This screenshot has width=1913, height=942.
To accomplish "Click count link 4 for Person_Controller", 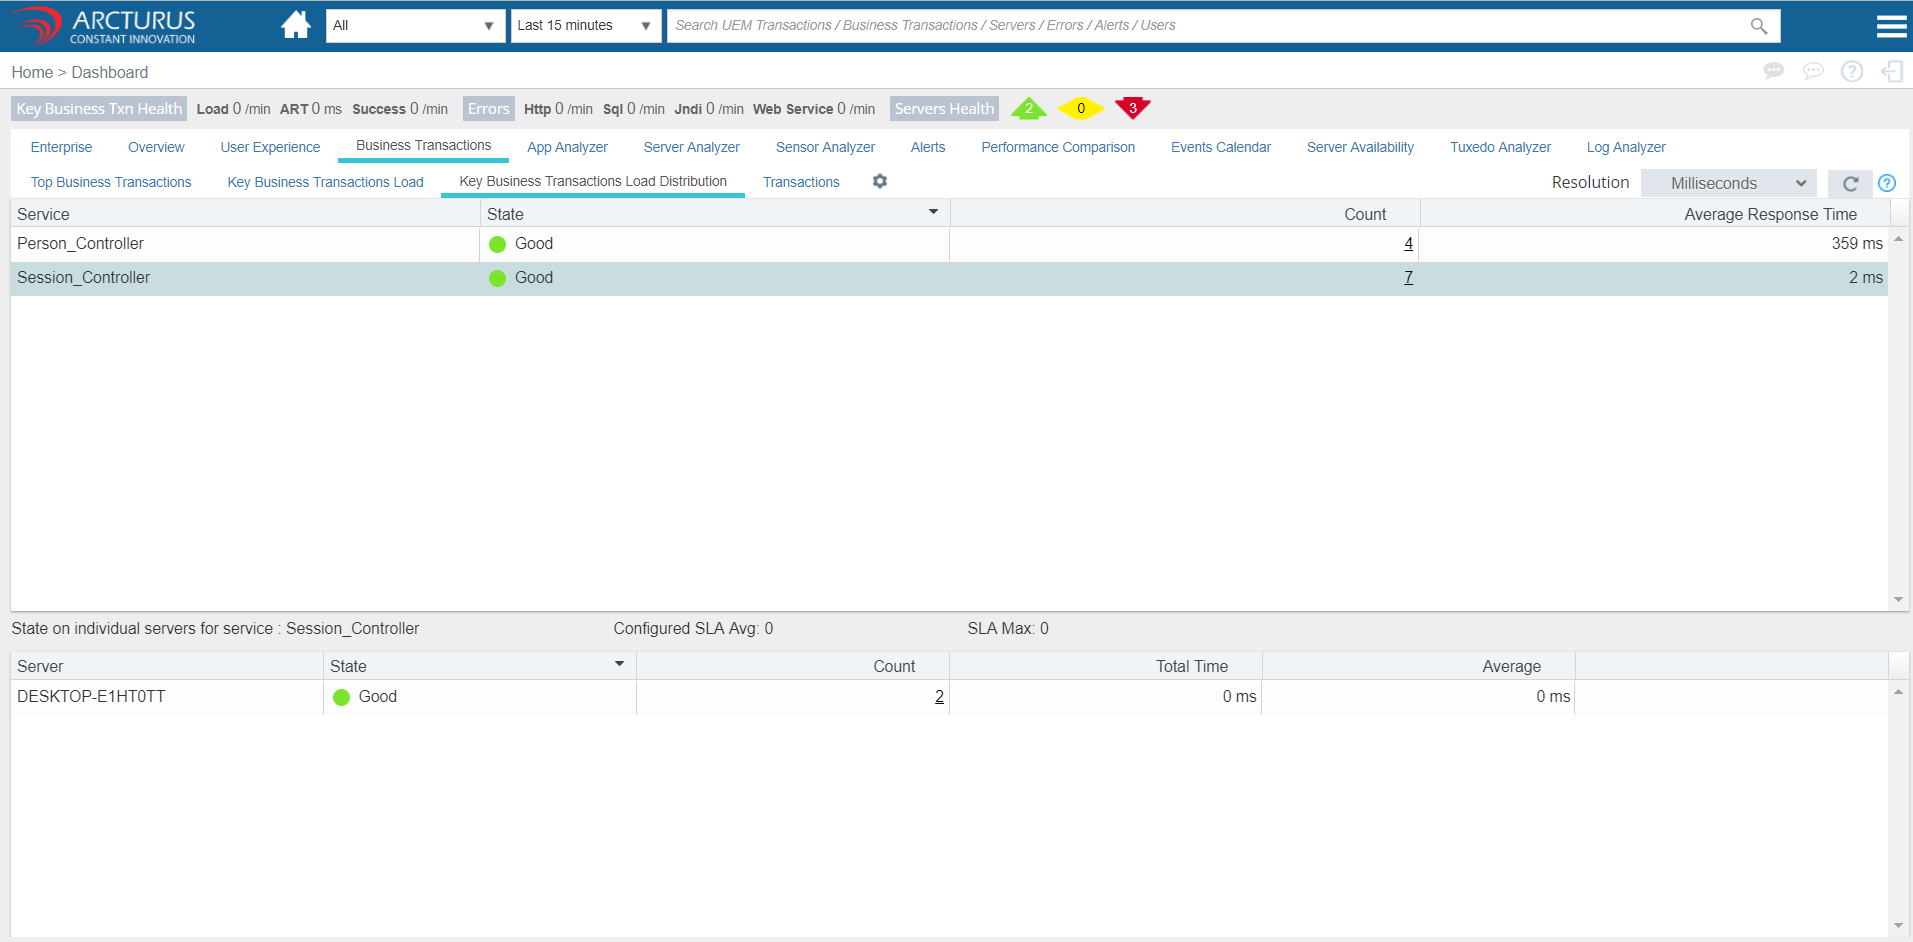I will point(1408,244).
